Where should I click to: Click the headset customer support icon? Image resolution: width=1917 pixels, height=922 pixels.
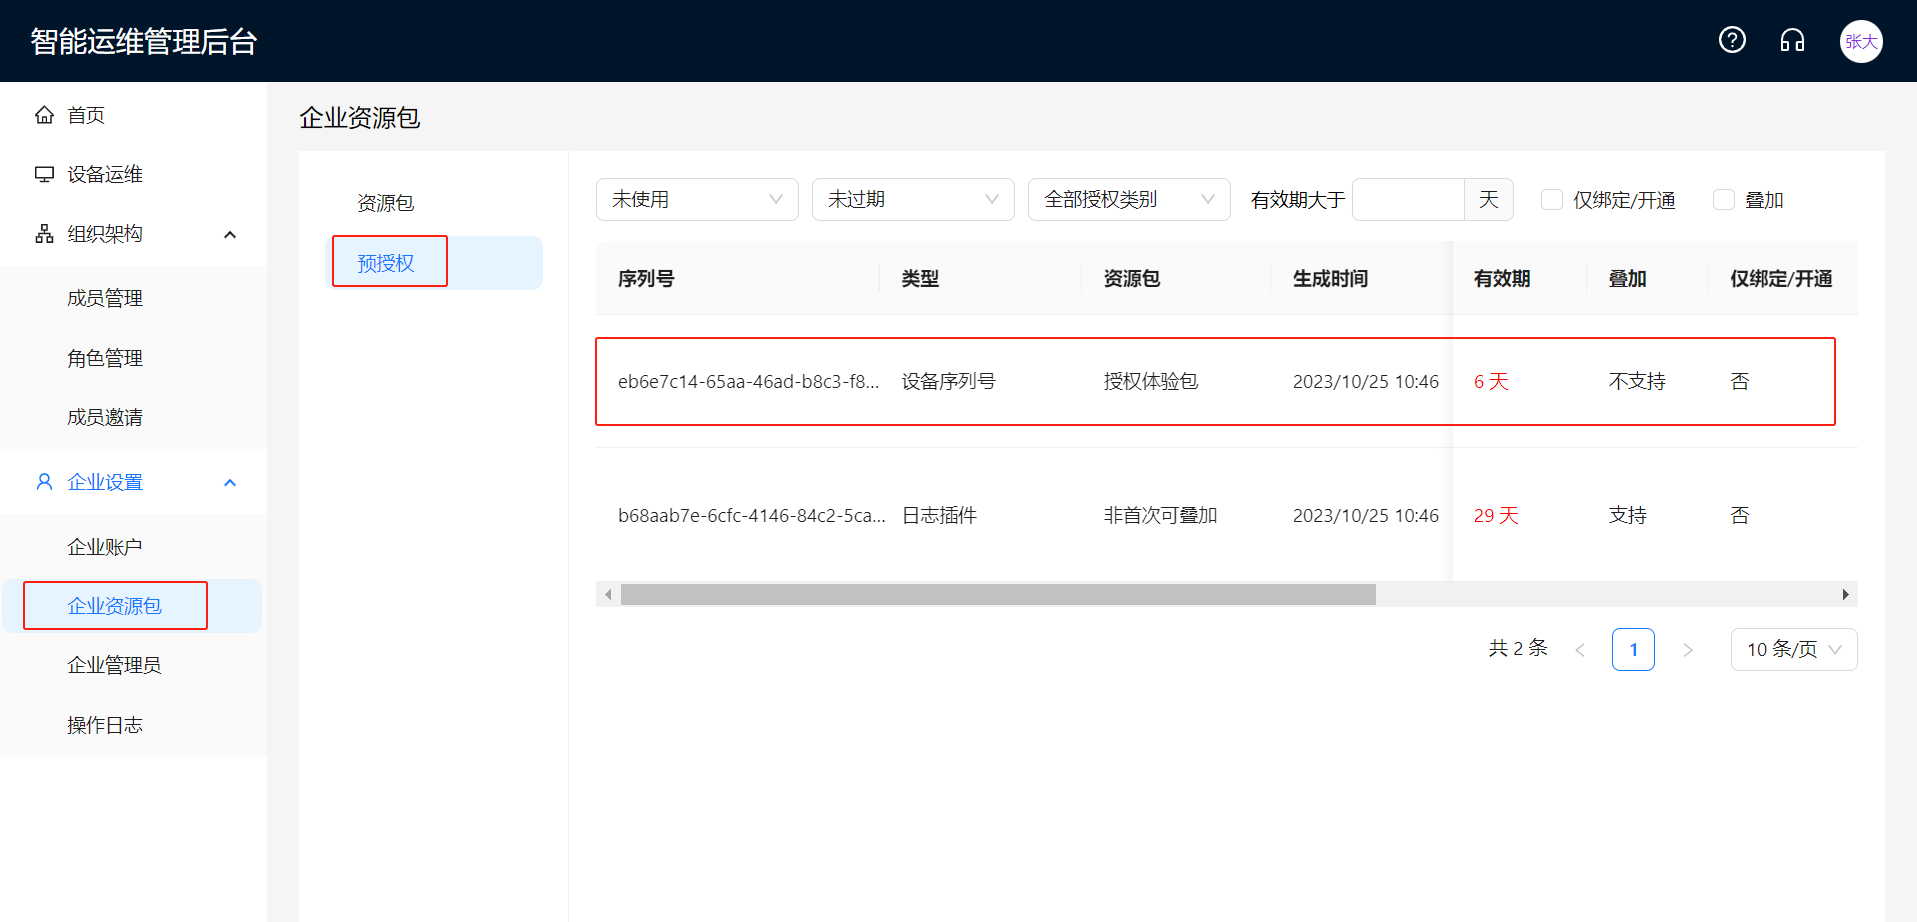click(x=1792, y=40)
